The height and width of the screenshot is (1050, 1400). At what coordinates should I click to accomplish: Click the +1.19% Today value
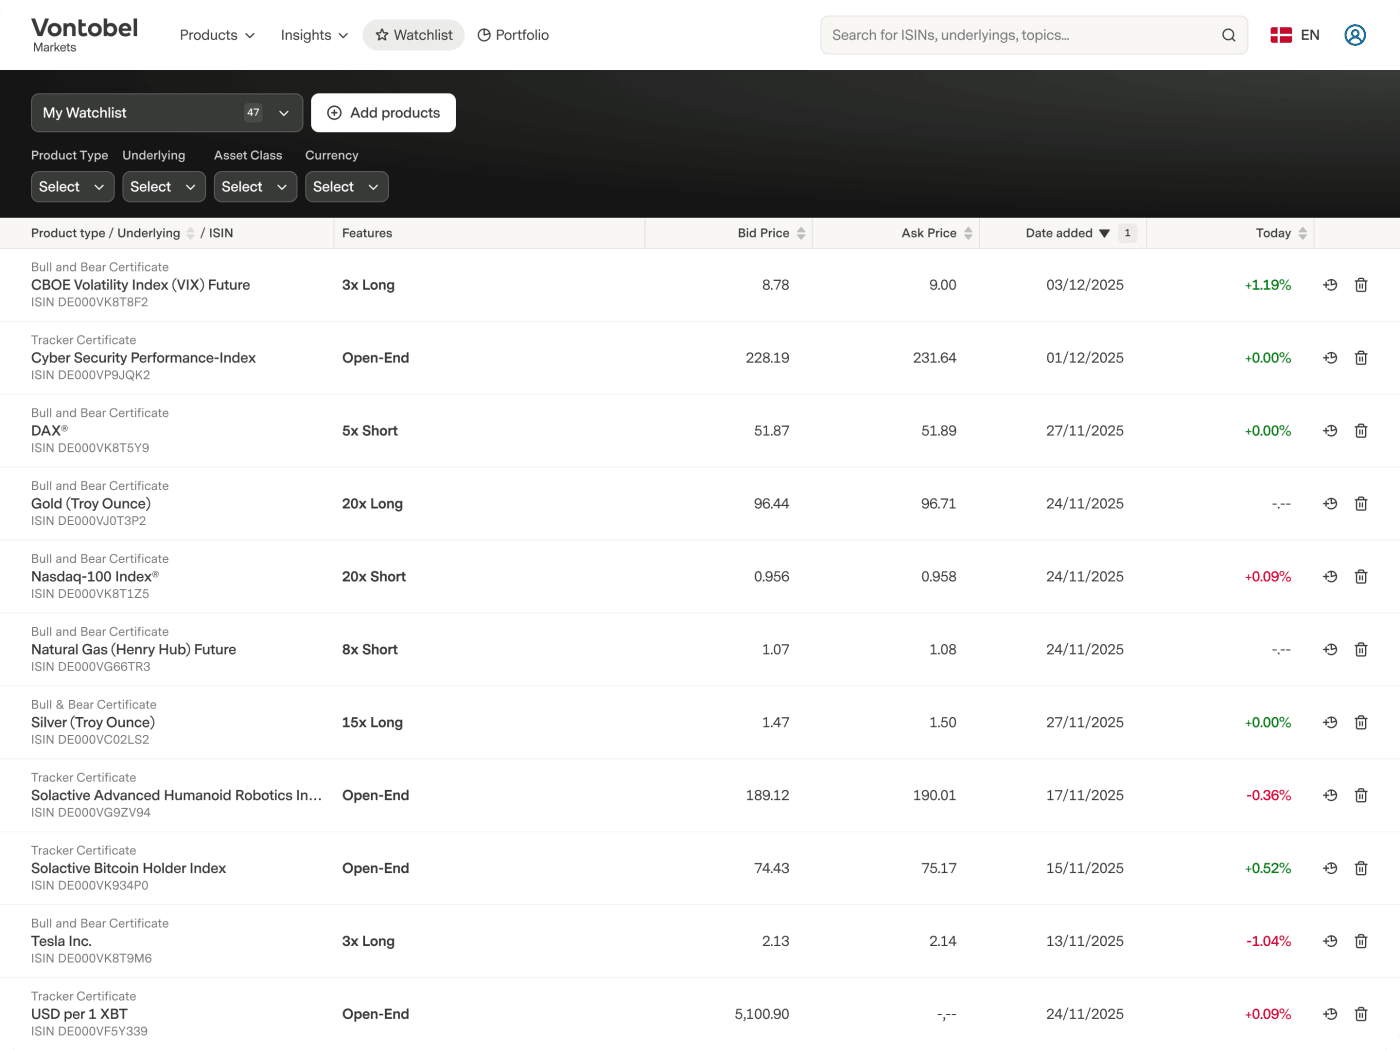click(x=1268, y=285)
